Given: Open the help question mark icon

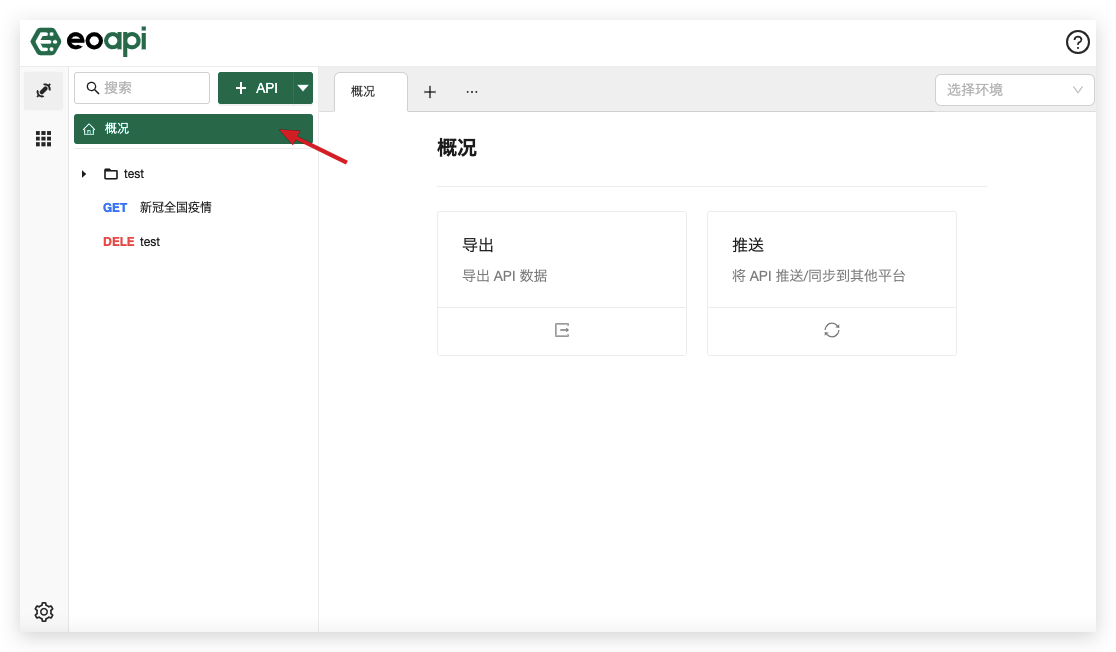Looking at the screenshot, I should [x=1077, y=42].
